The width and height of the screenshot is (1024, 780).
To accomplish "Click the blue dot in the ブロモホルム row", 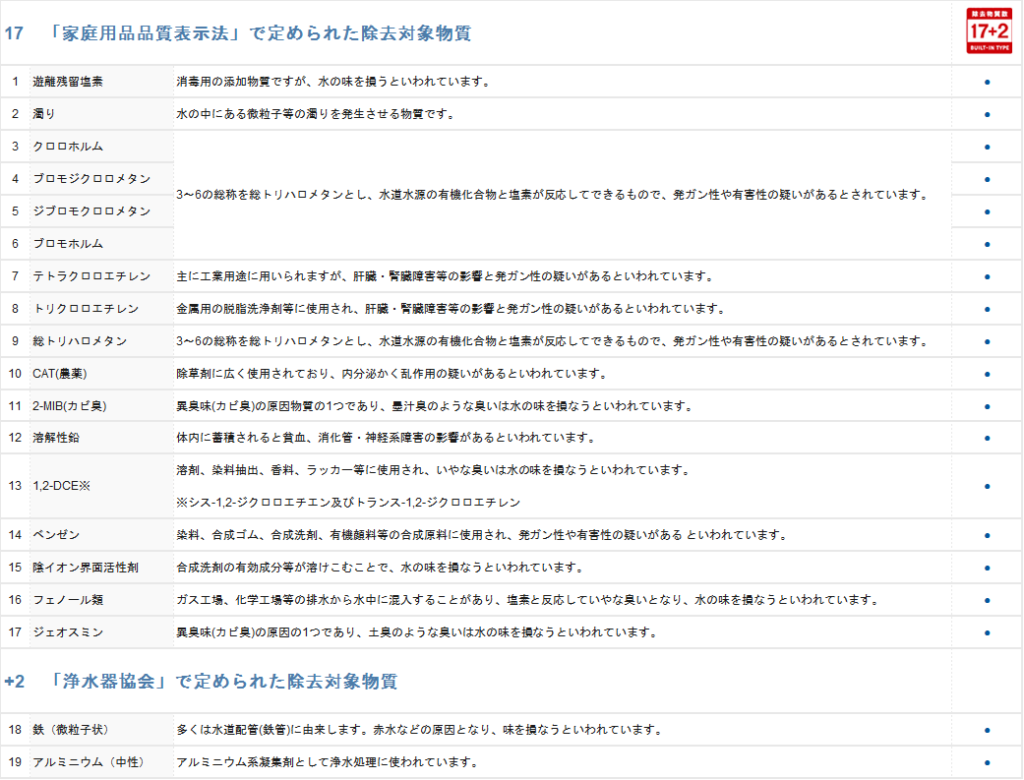I will point(987,244).
